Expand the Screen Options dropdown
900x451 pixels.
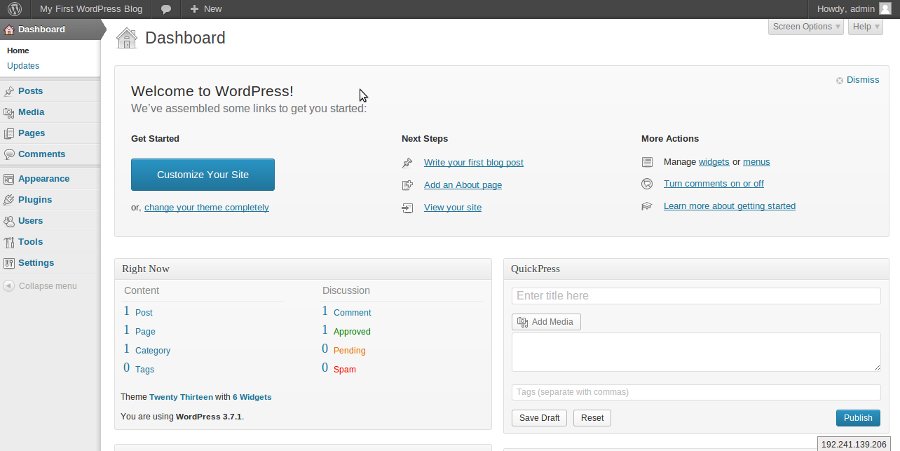click(806, 26)
